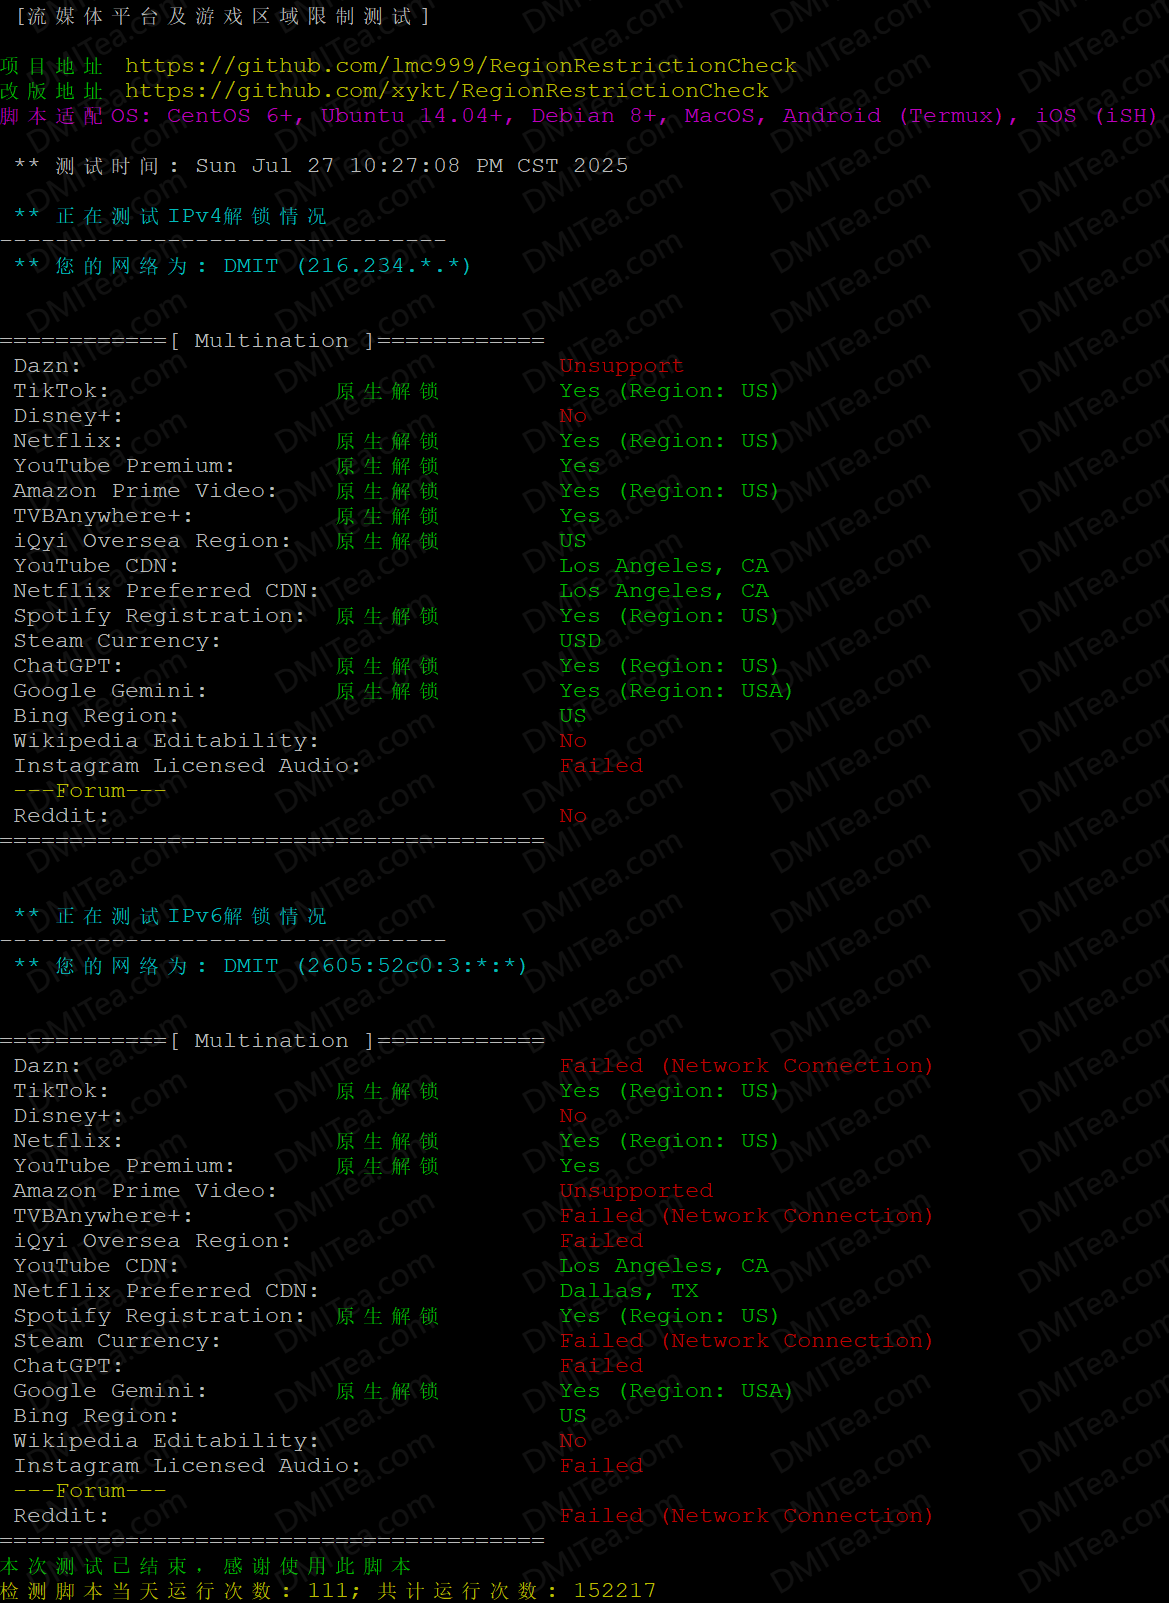1169x1603 pixels.
Task: Click '正在测试IPv4解锁情况' heading
Action: click(191, 216)
